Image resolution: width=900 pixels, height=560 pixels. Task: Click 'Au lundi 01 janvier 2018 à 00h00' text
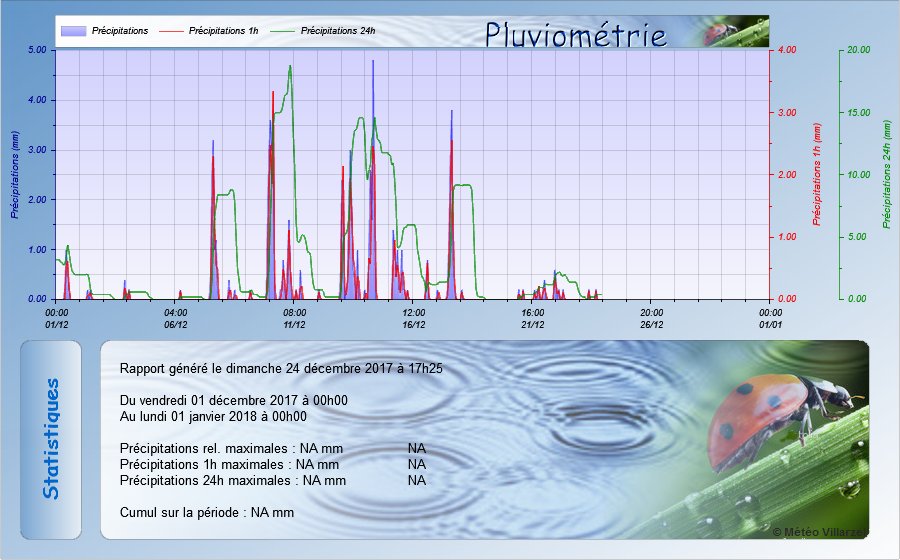click(x=213, y=417)
